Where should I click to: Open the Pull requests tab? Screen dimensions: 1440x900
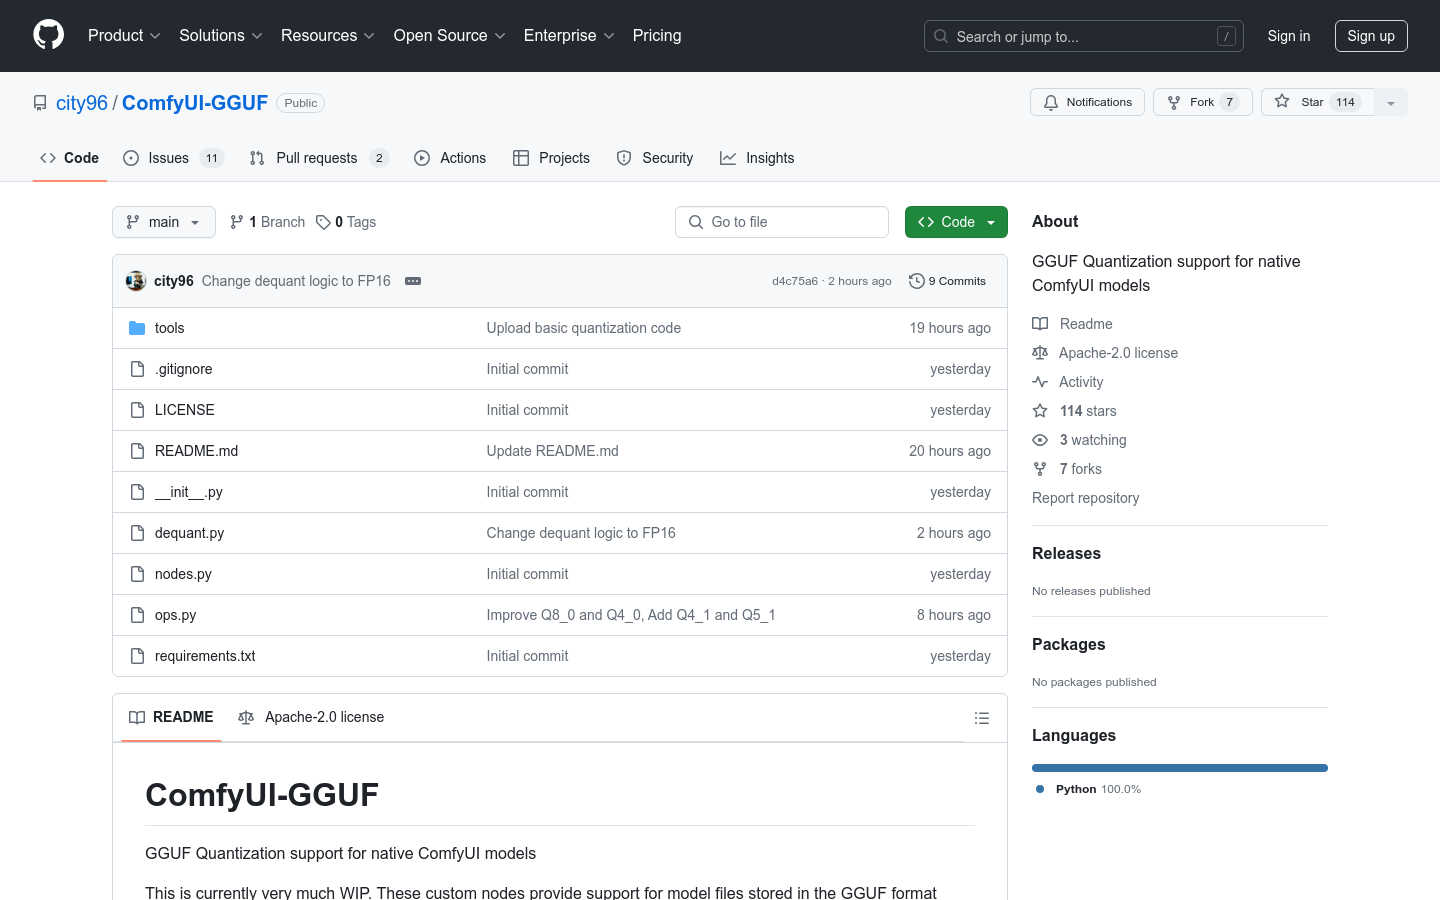tap(318, 158)
